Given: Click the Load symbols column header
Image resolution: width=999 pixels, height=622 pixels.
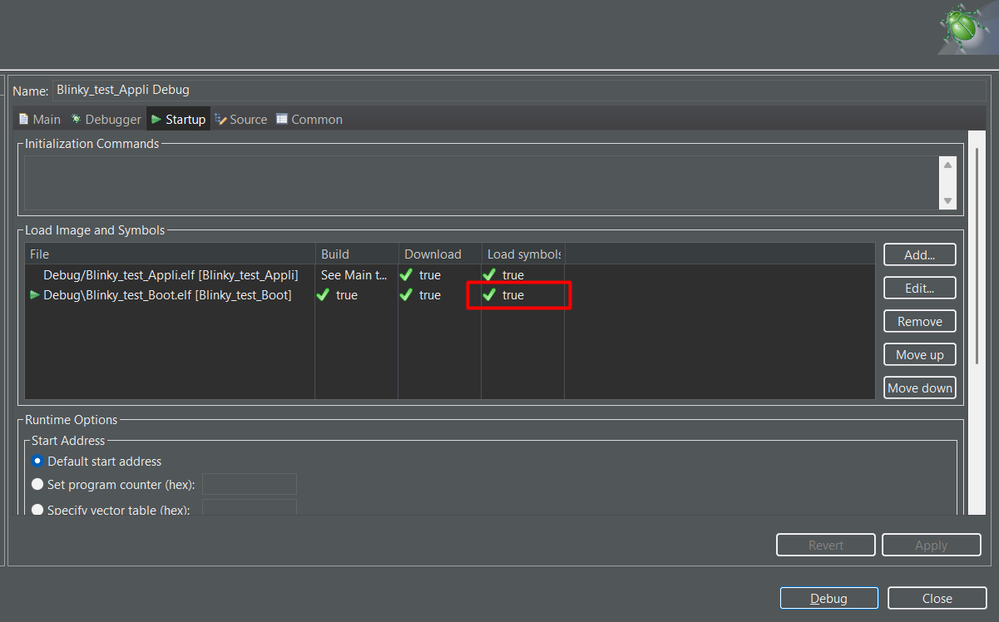Looking at the screenshot, I should [x=523, y=254].
